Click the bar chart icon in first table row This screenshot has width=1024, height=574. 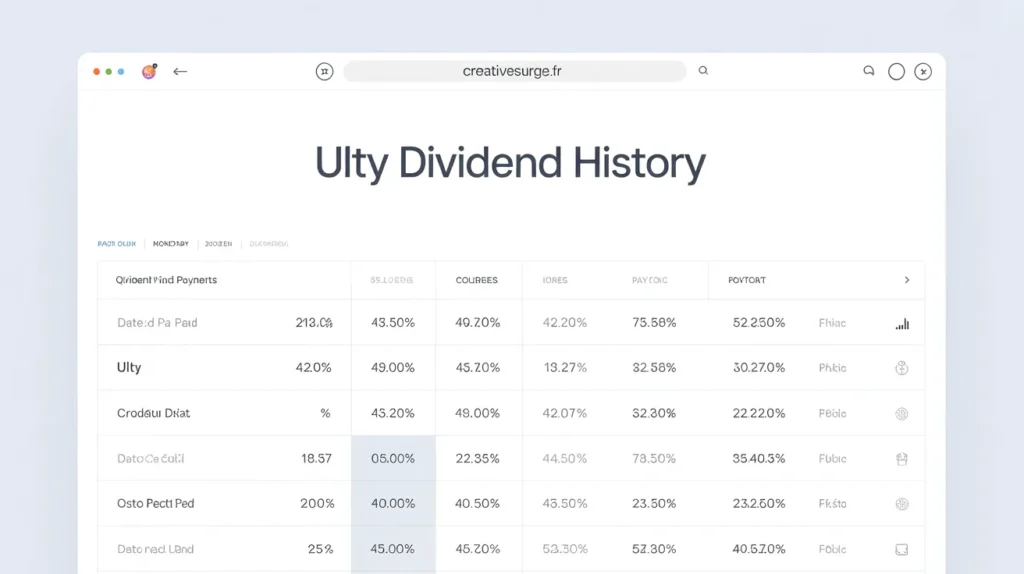click(902, 323)
